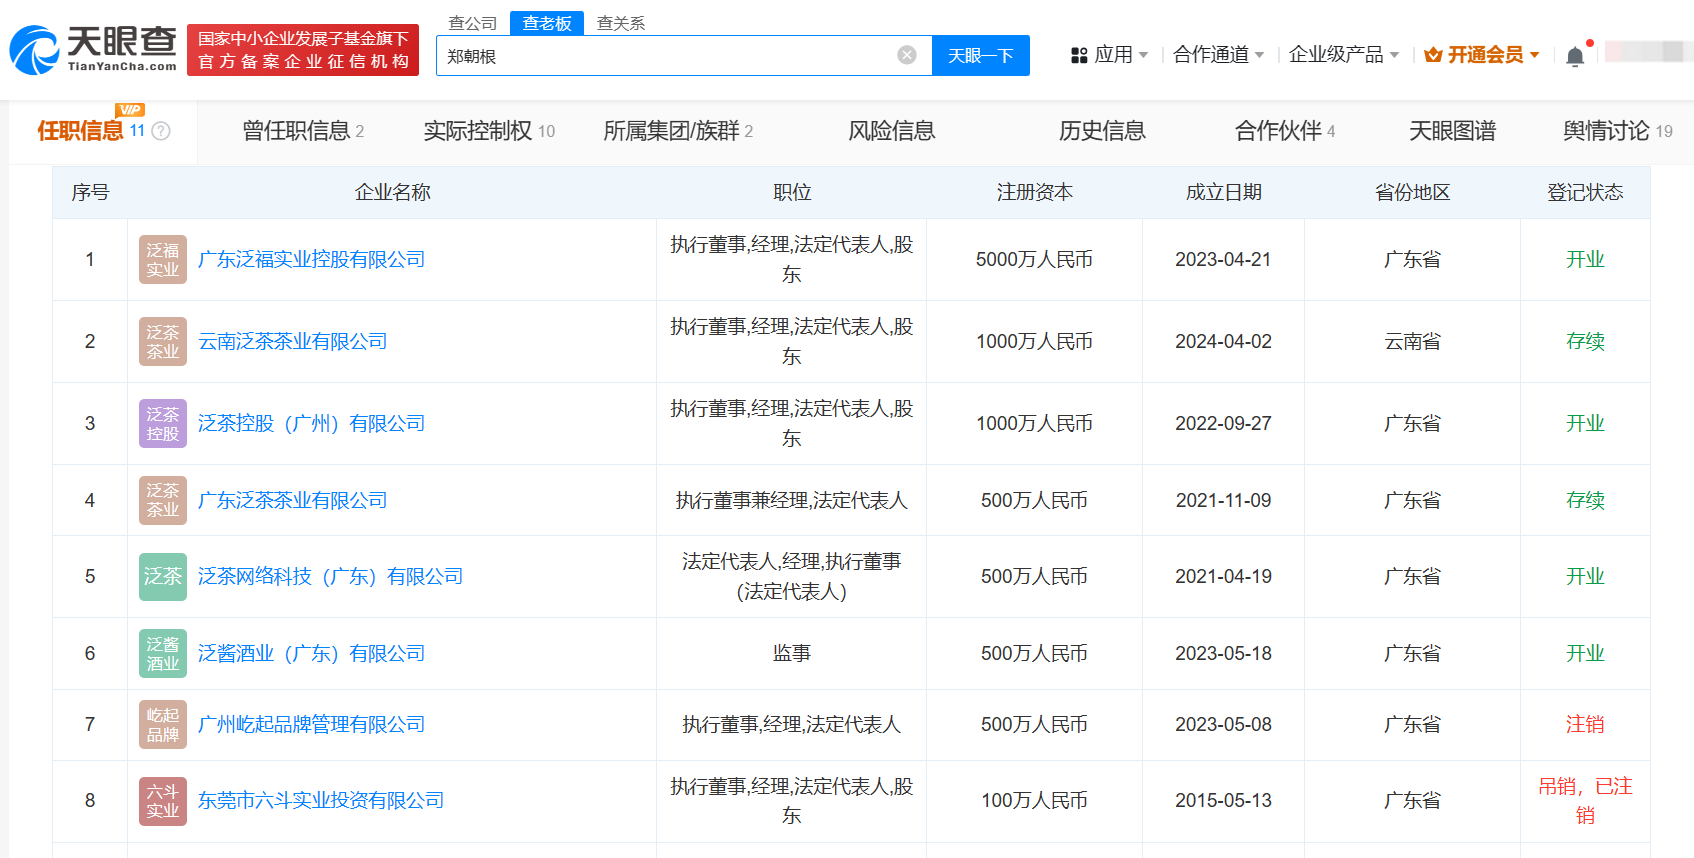
Task: Open 广州屹起品牌管理有限公司 link
Action: (x=312, y=725)
